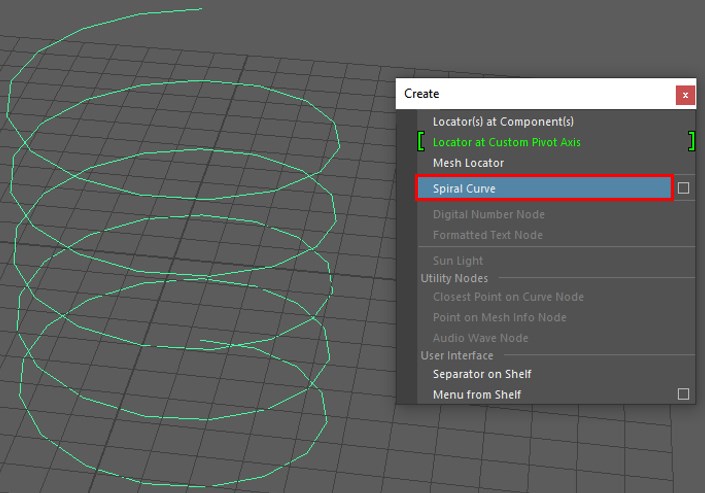705x493 pixels.
Task: Close the Create menu panel
Action: tap(685, 95)
